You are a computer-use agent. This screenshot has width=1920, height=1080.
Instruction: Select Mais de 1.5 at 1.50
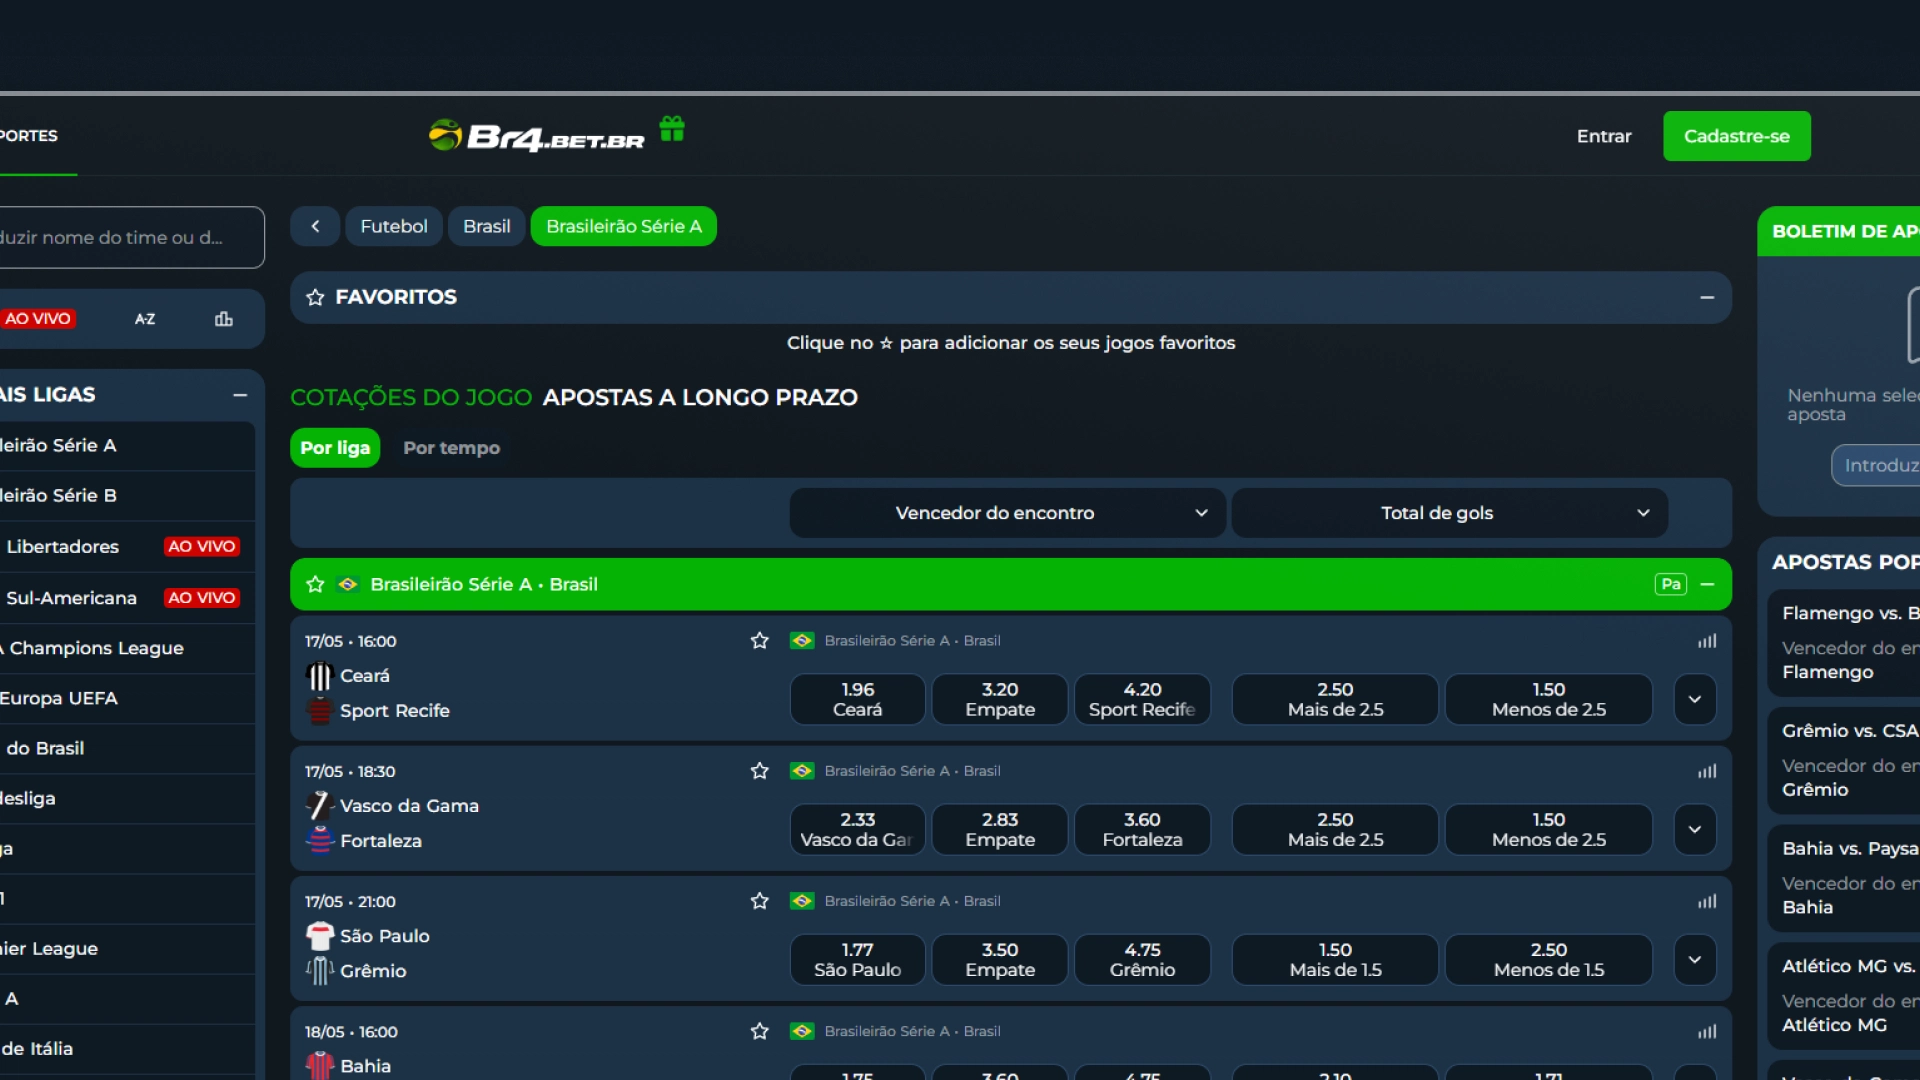pyautogui.click(x=1335, y=959)
